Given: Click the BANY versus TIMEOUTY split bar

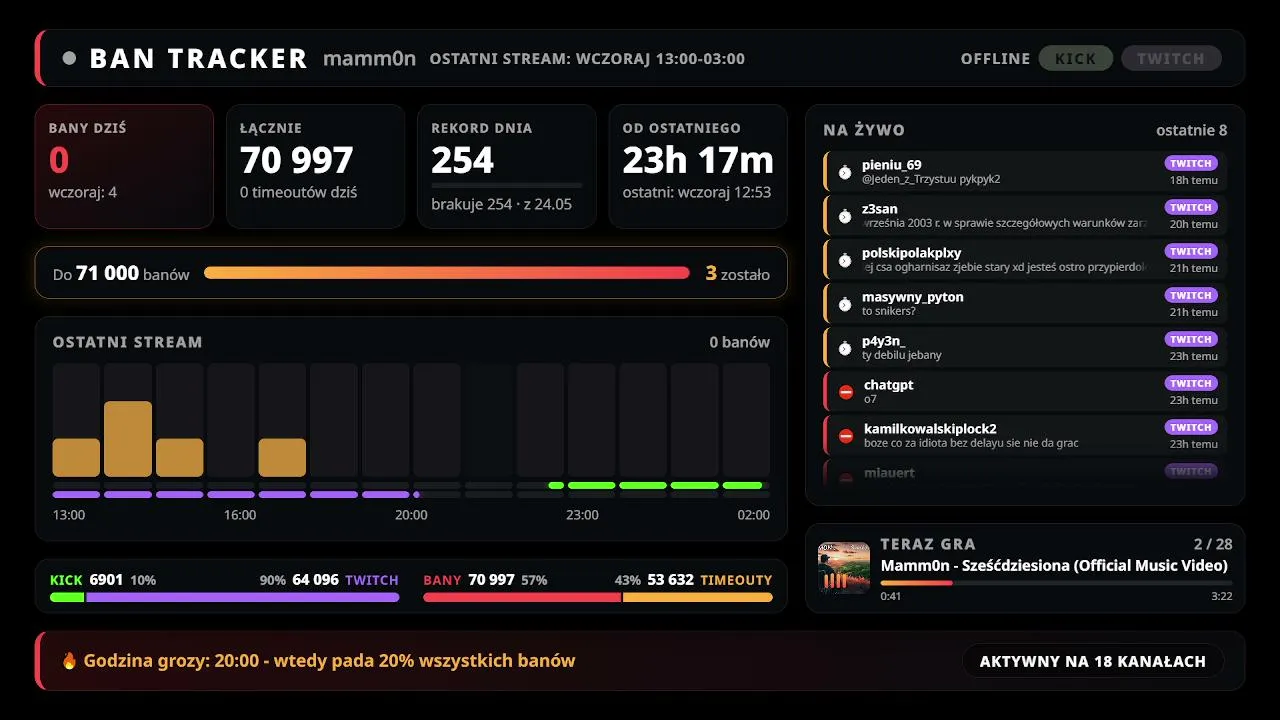Looking at the screenshot, I should click(x=598, y=597).
